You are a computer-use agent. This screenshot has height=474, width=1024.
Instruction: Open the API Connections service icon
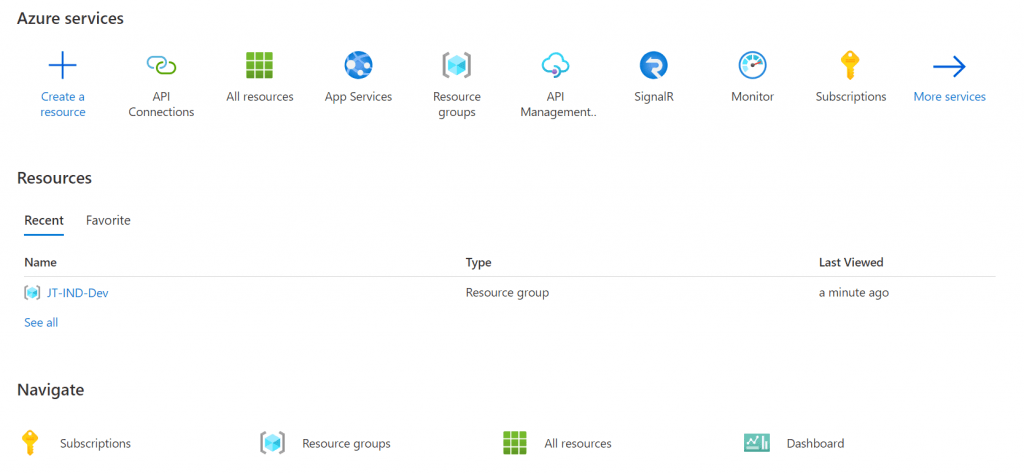161,65
